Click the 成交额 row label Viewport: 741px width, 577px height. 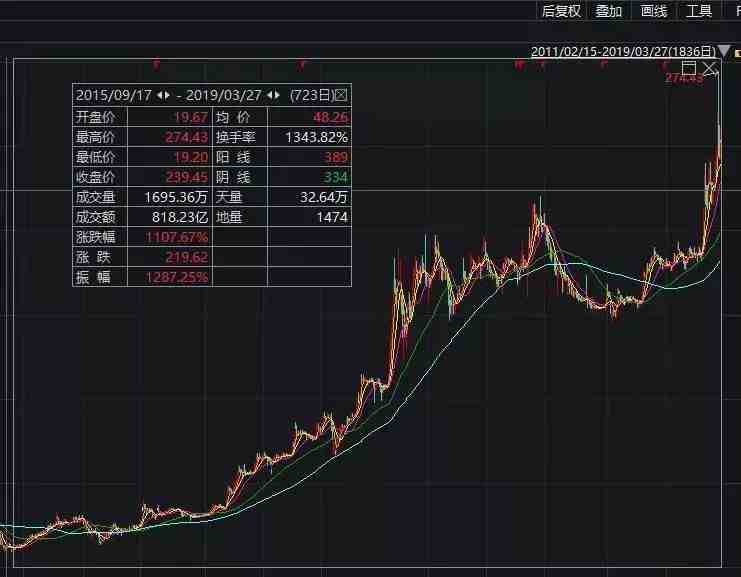coord(95,217)
